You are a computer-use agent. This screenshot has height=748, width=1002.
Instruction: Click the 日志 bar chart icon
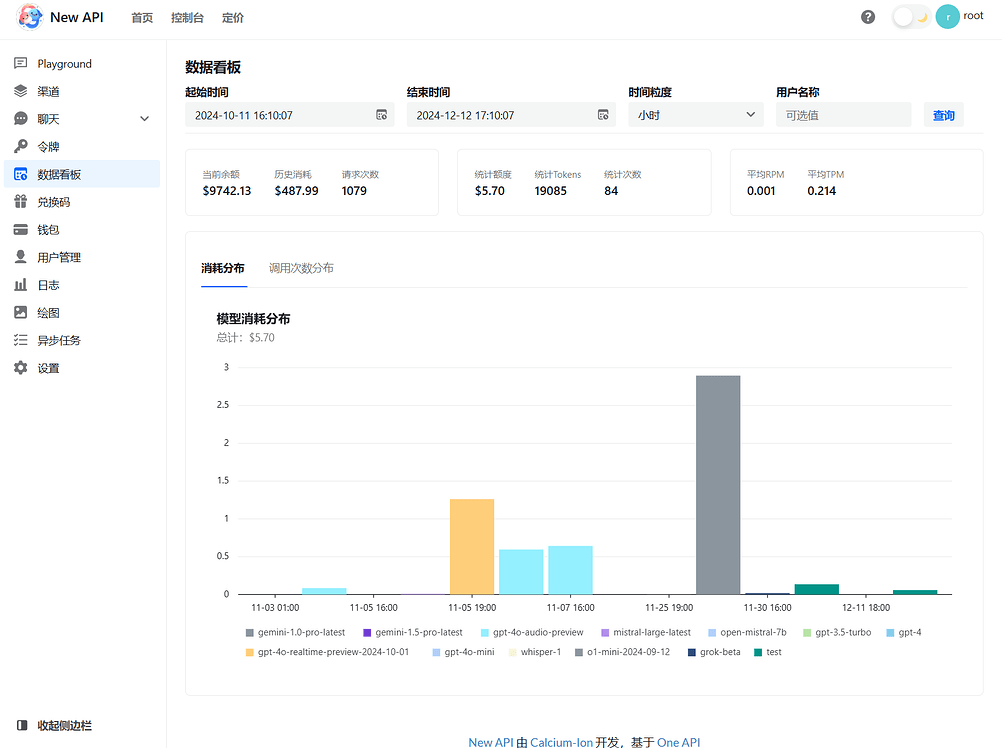(20, 285)
